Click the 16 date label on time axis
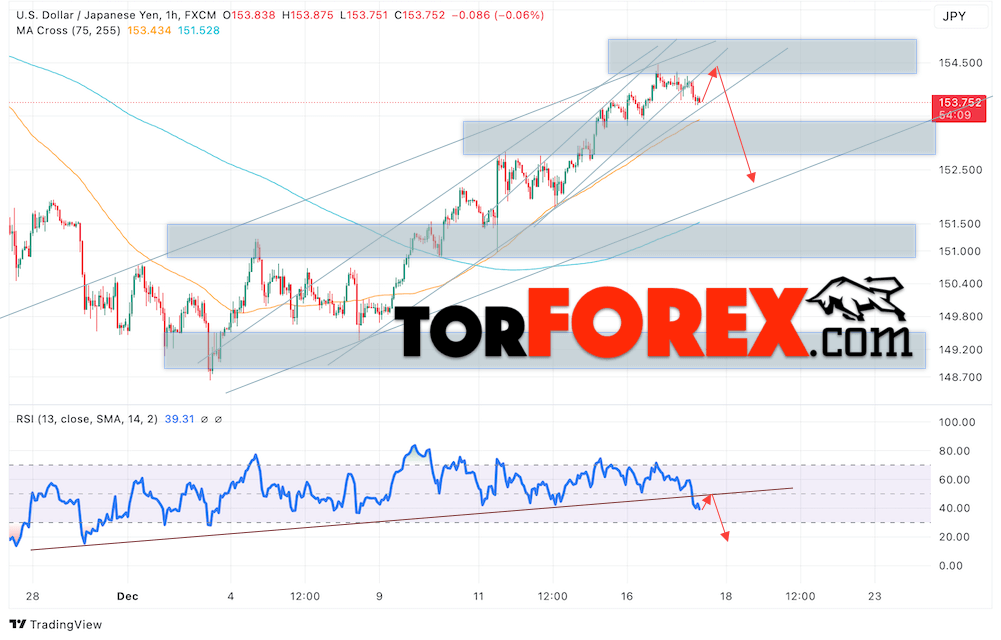Image resolution: width=1001 pixels, height=640 pixels. [627, 597]
